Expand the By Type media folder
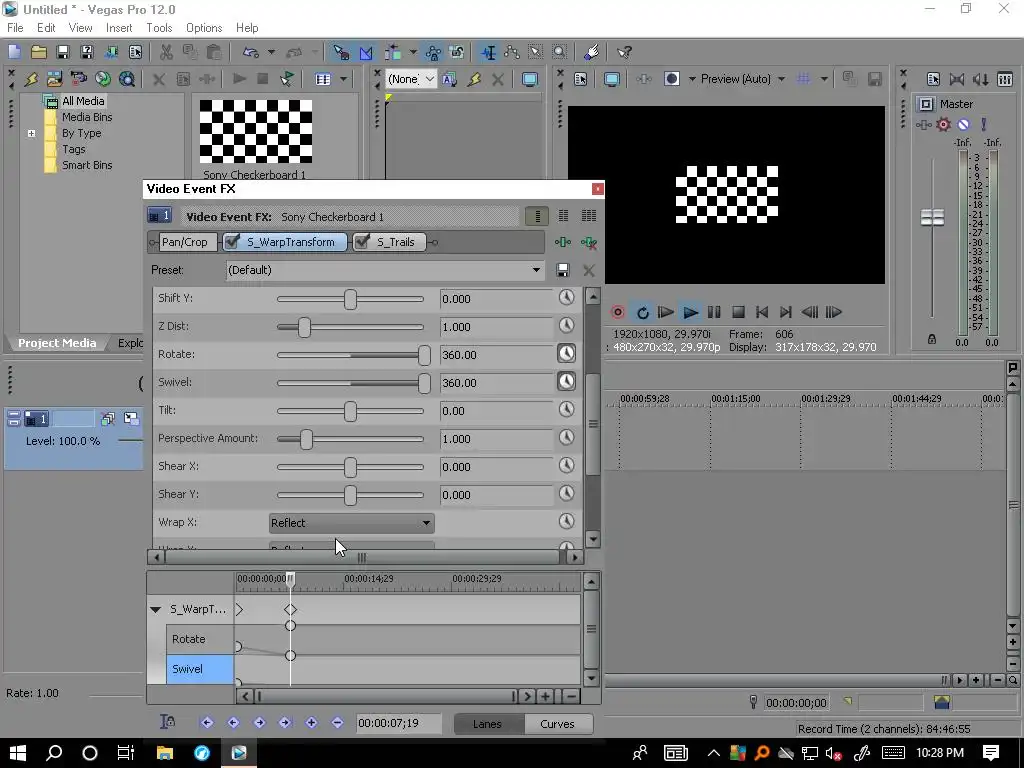 click(x=31, y=133)
